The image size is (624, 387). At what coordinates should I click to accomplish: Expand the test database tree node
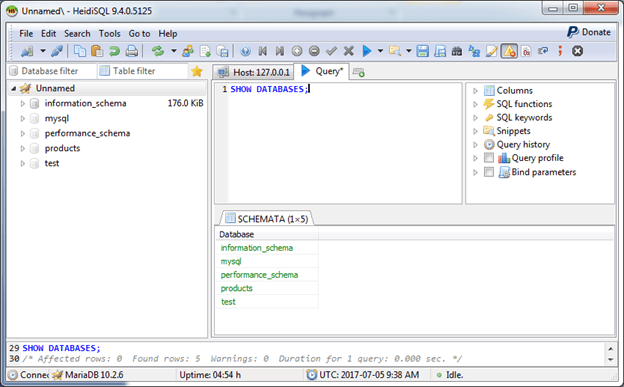23,163
